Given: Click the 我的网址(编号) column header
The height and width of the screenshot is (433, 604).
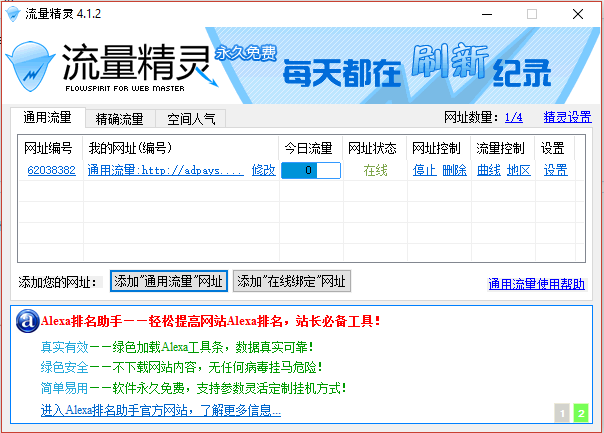Looking at the screenshot, I should click(x=181, y=148).
